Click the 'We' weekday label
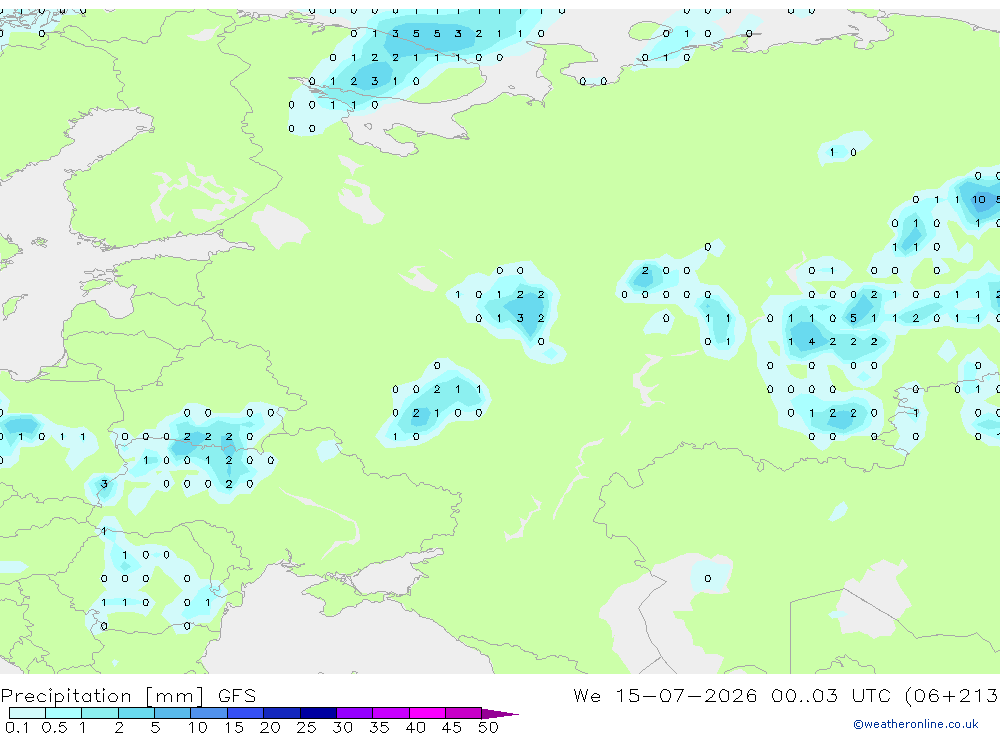 point(587,695)
